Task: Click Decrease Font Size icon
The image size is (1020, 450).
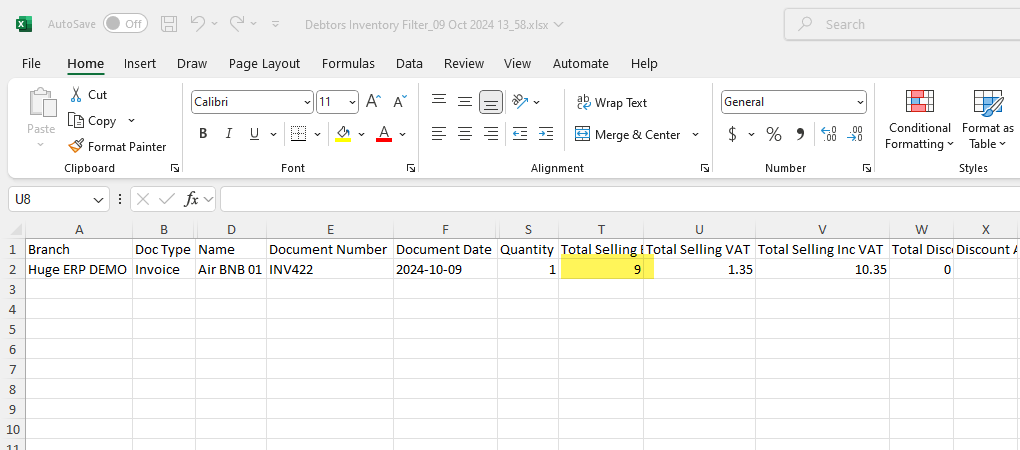Action: click(x=399, y=101)
